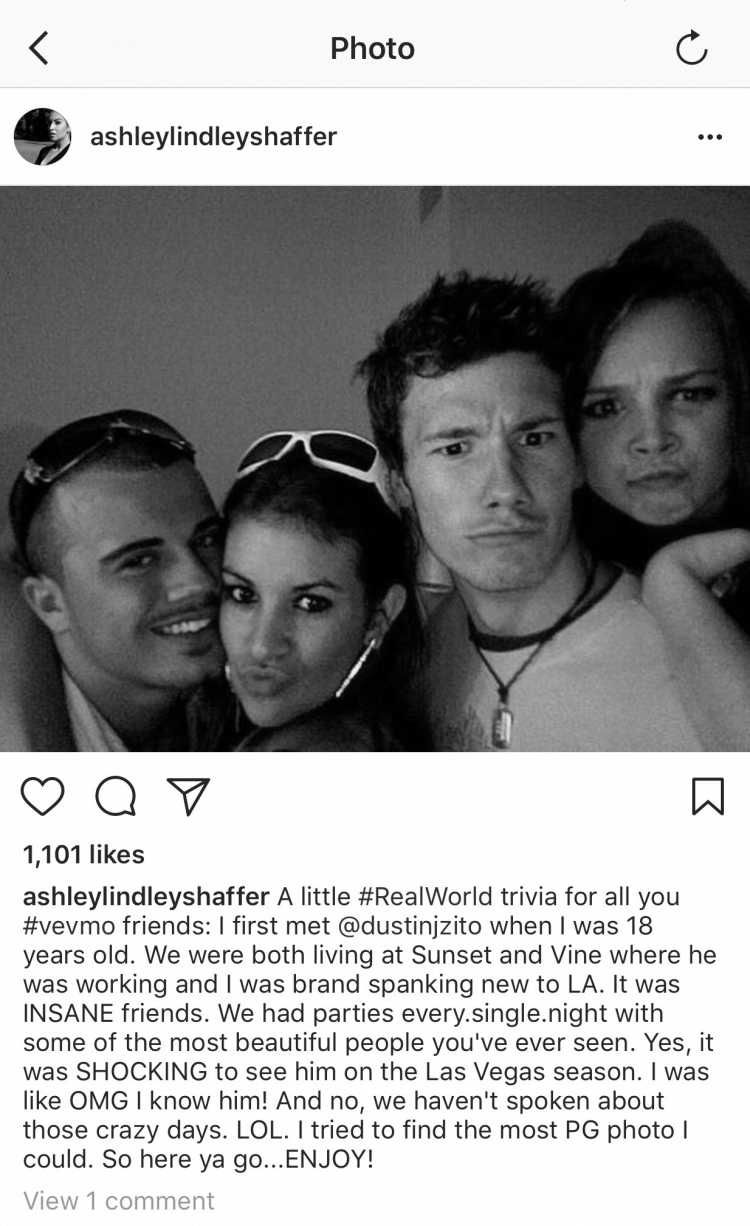Share the post via paper plane icon
This screenshot has width=750, height=1226.
coord(188,796)
